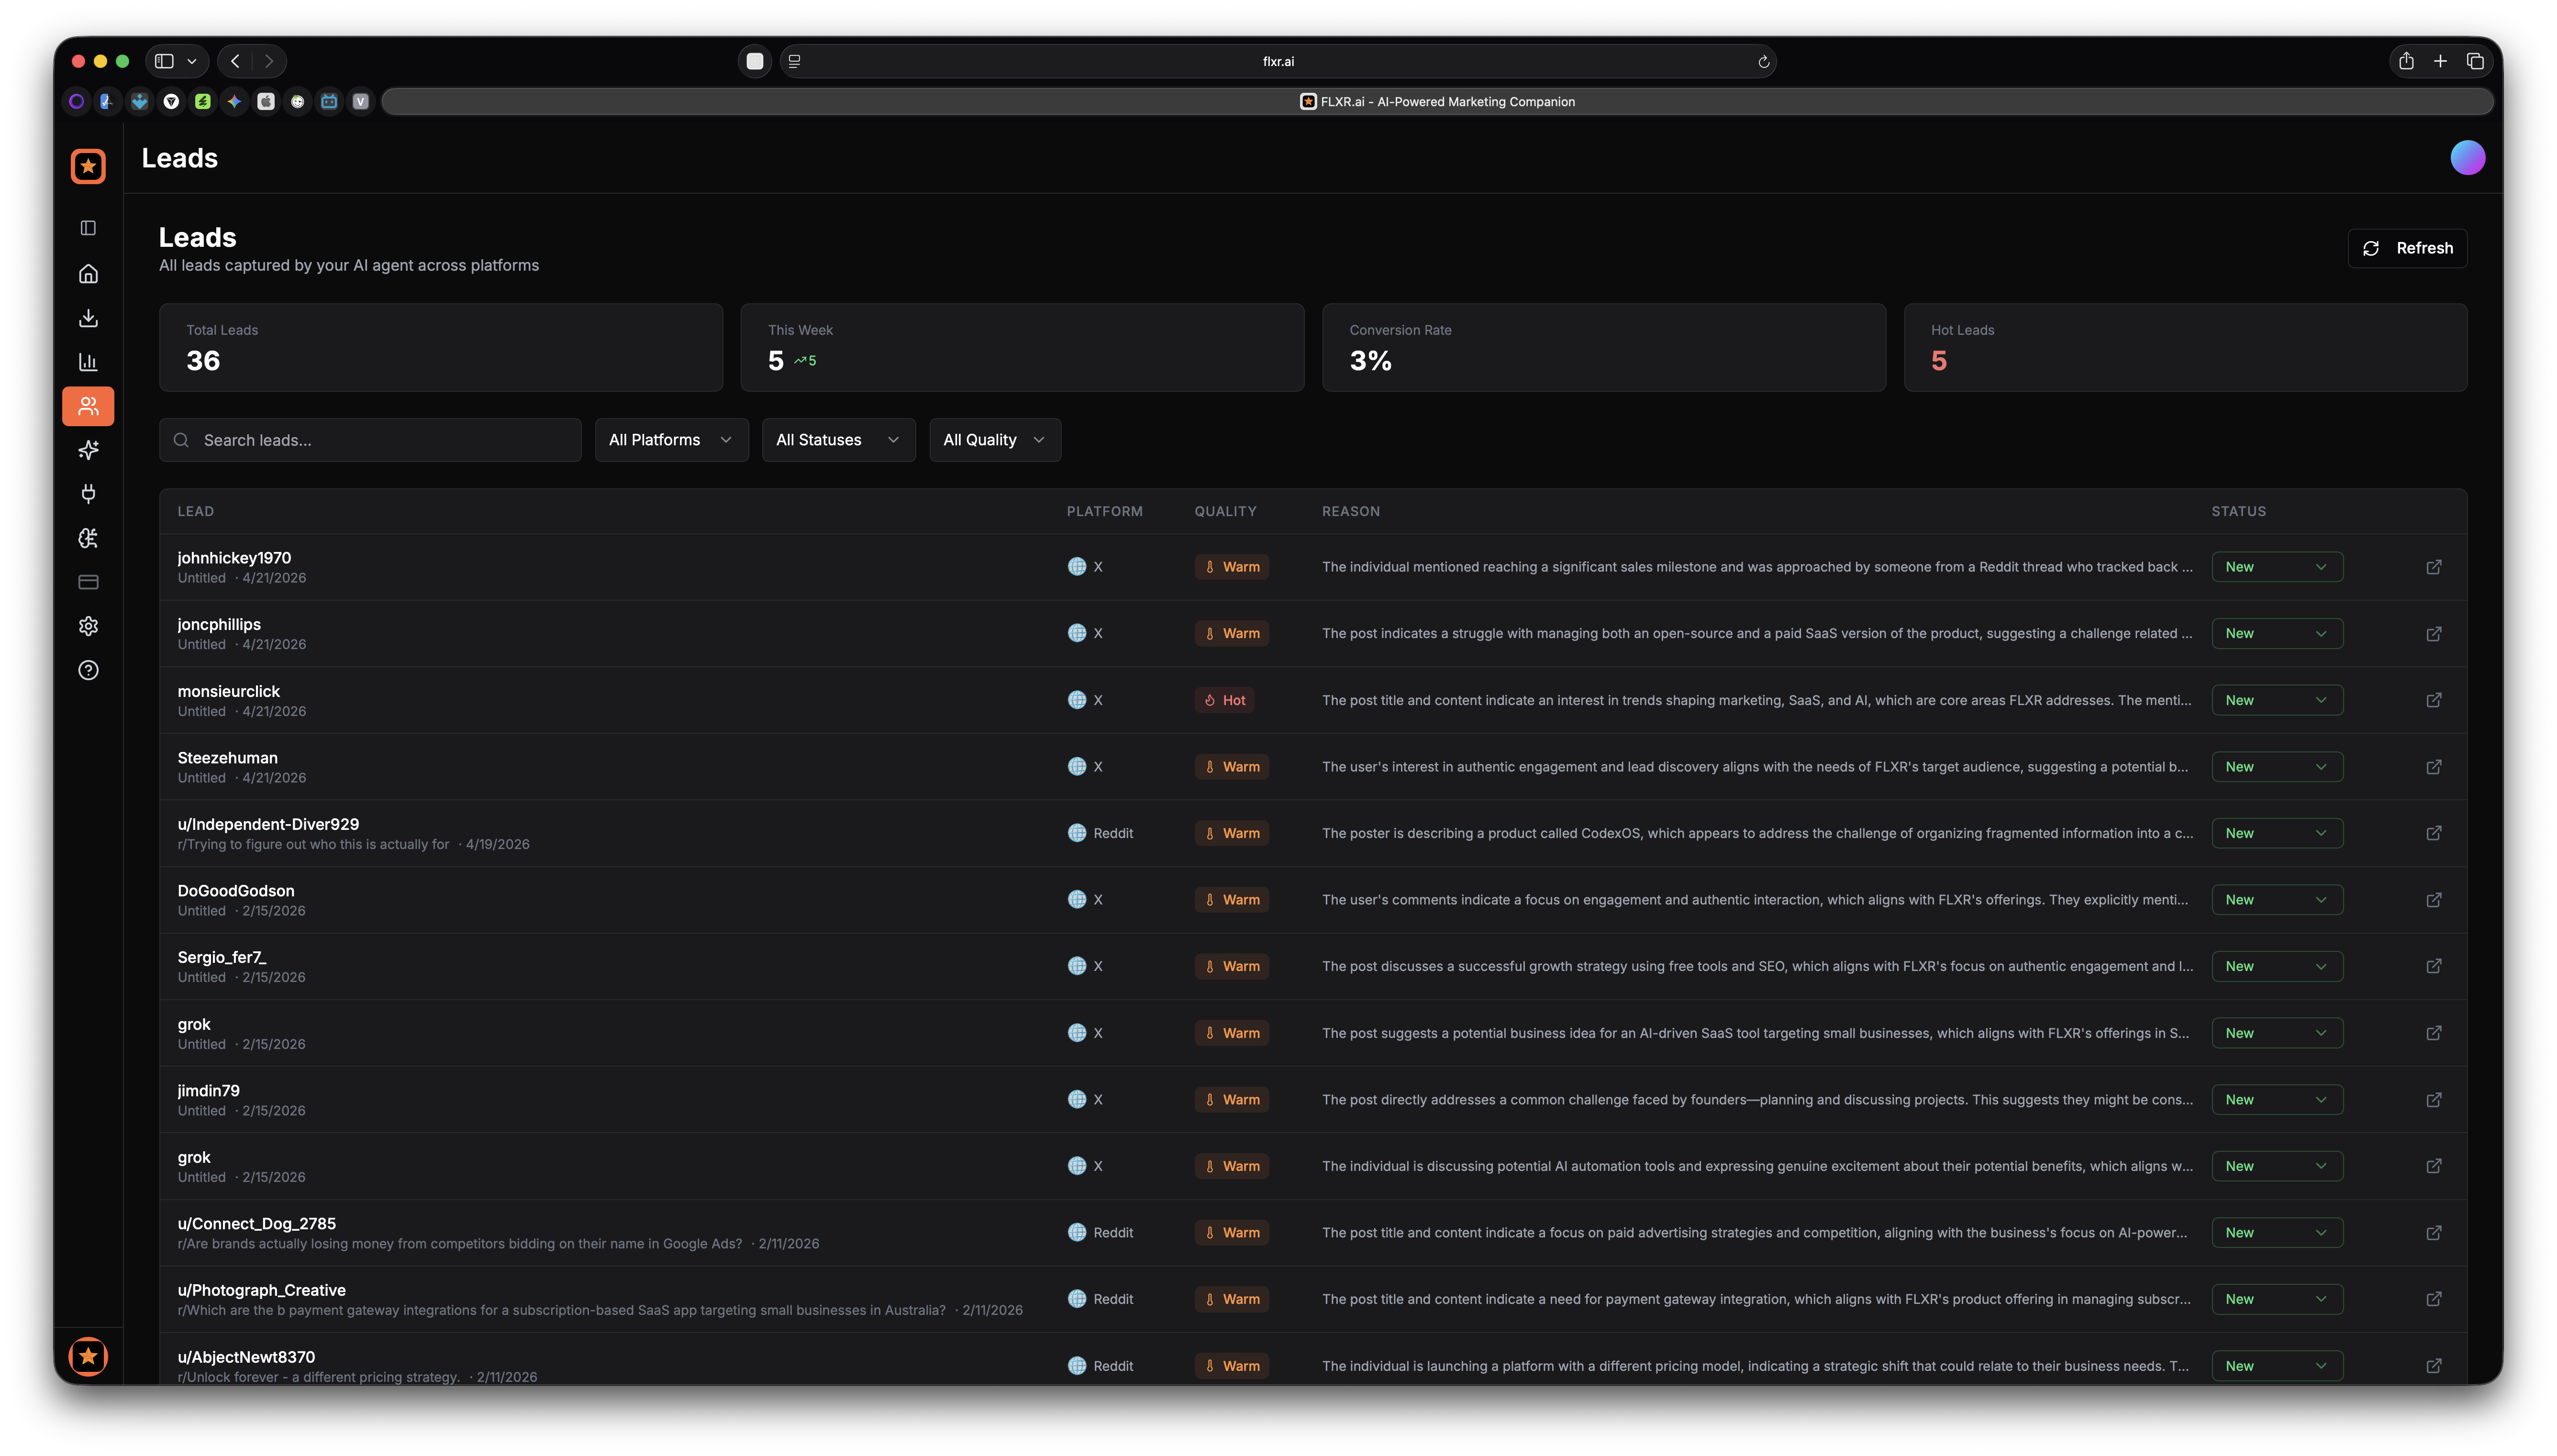Change status dropdown for DoGoodGodson
This screenshot has width=2557, height=1456.
2276,900
